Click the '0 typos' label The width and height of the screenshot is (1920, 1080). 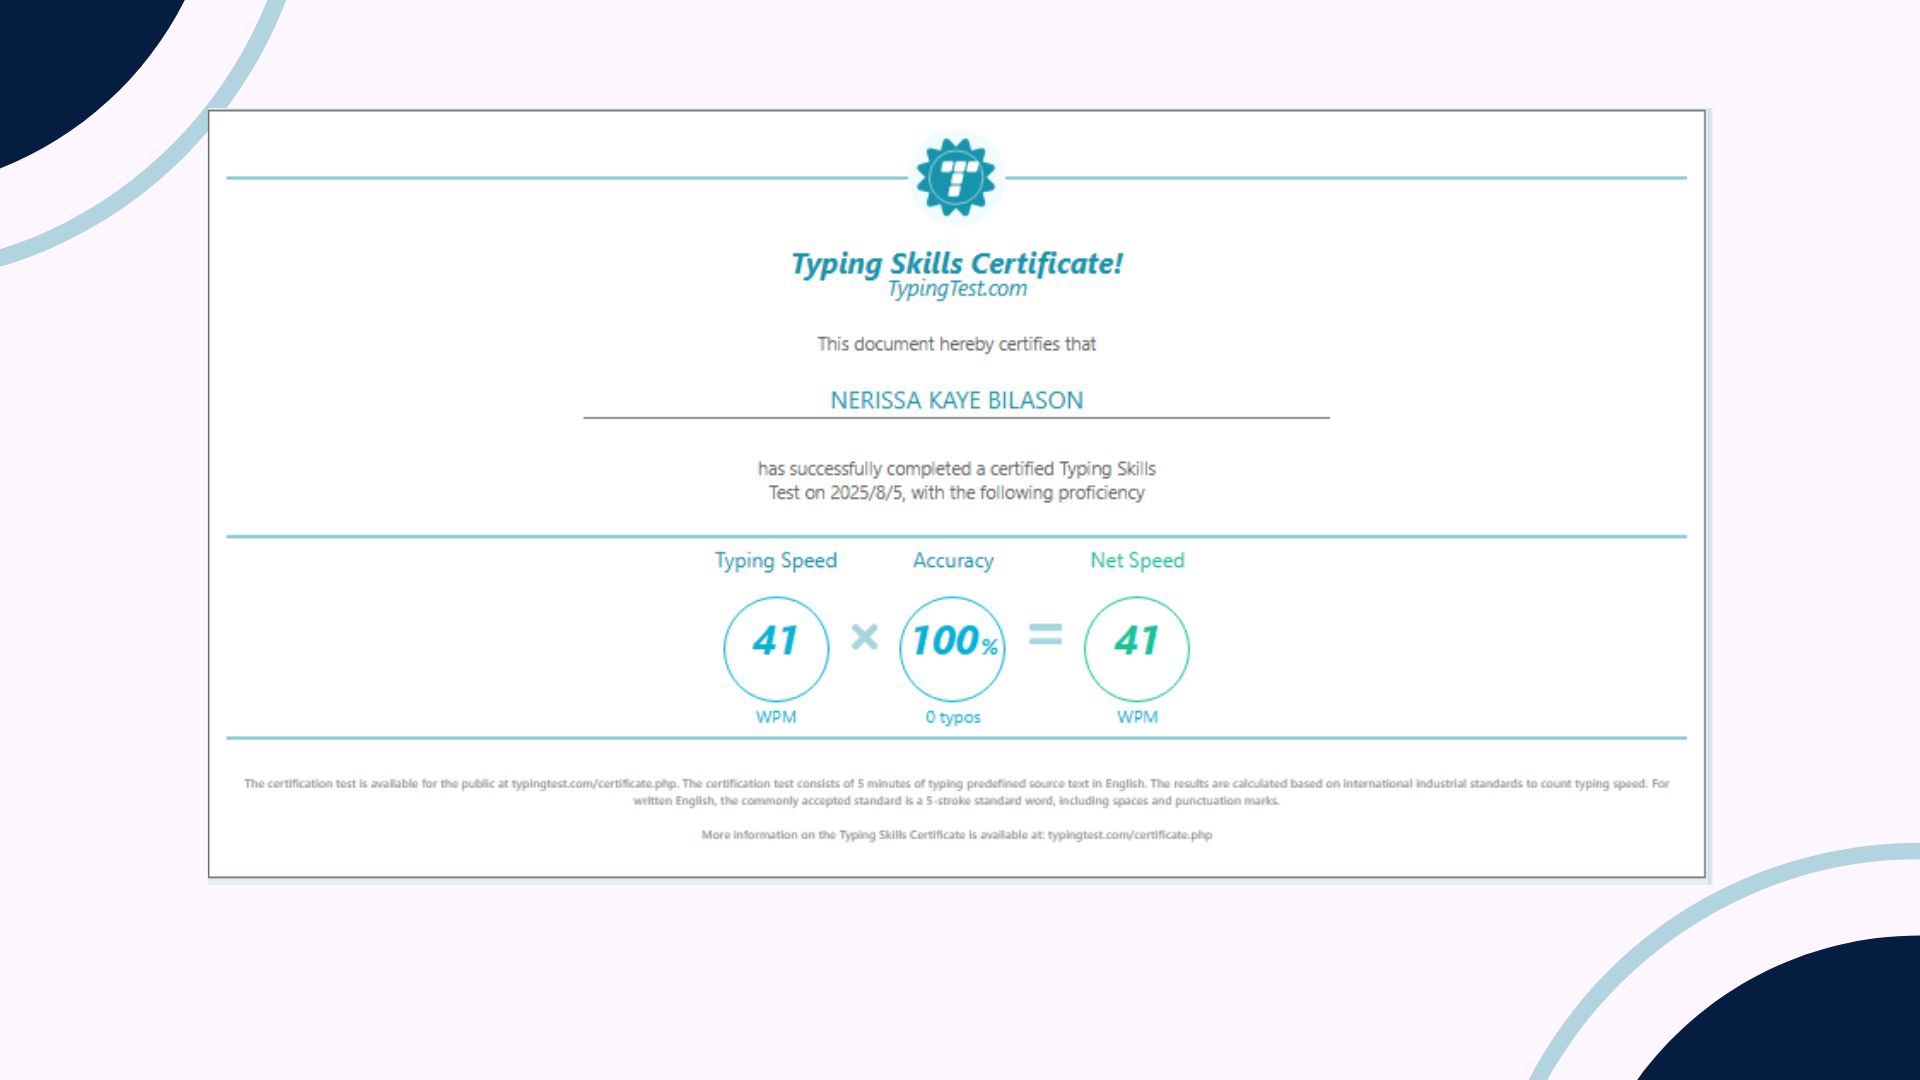(x=953, y=717)
